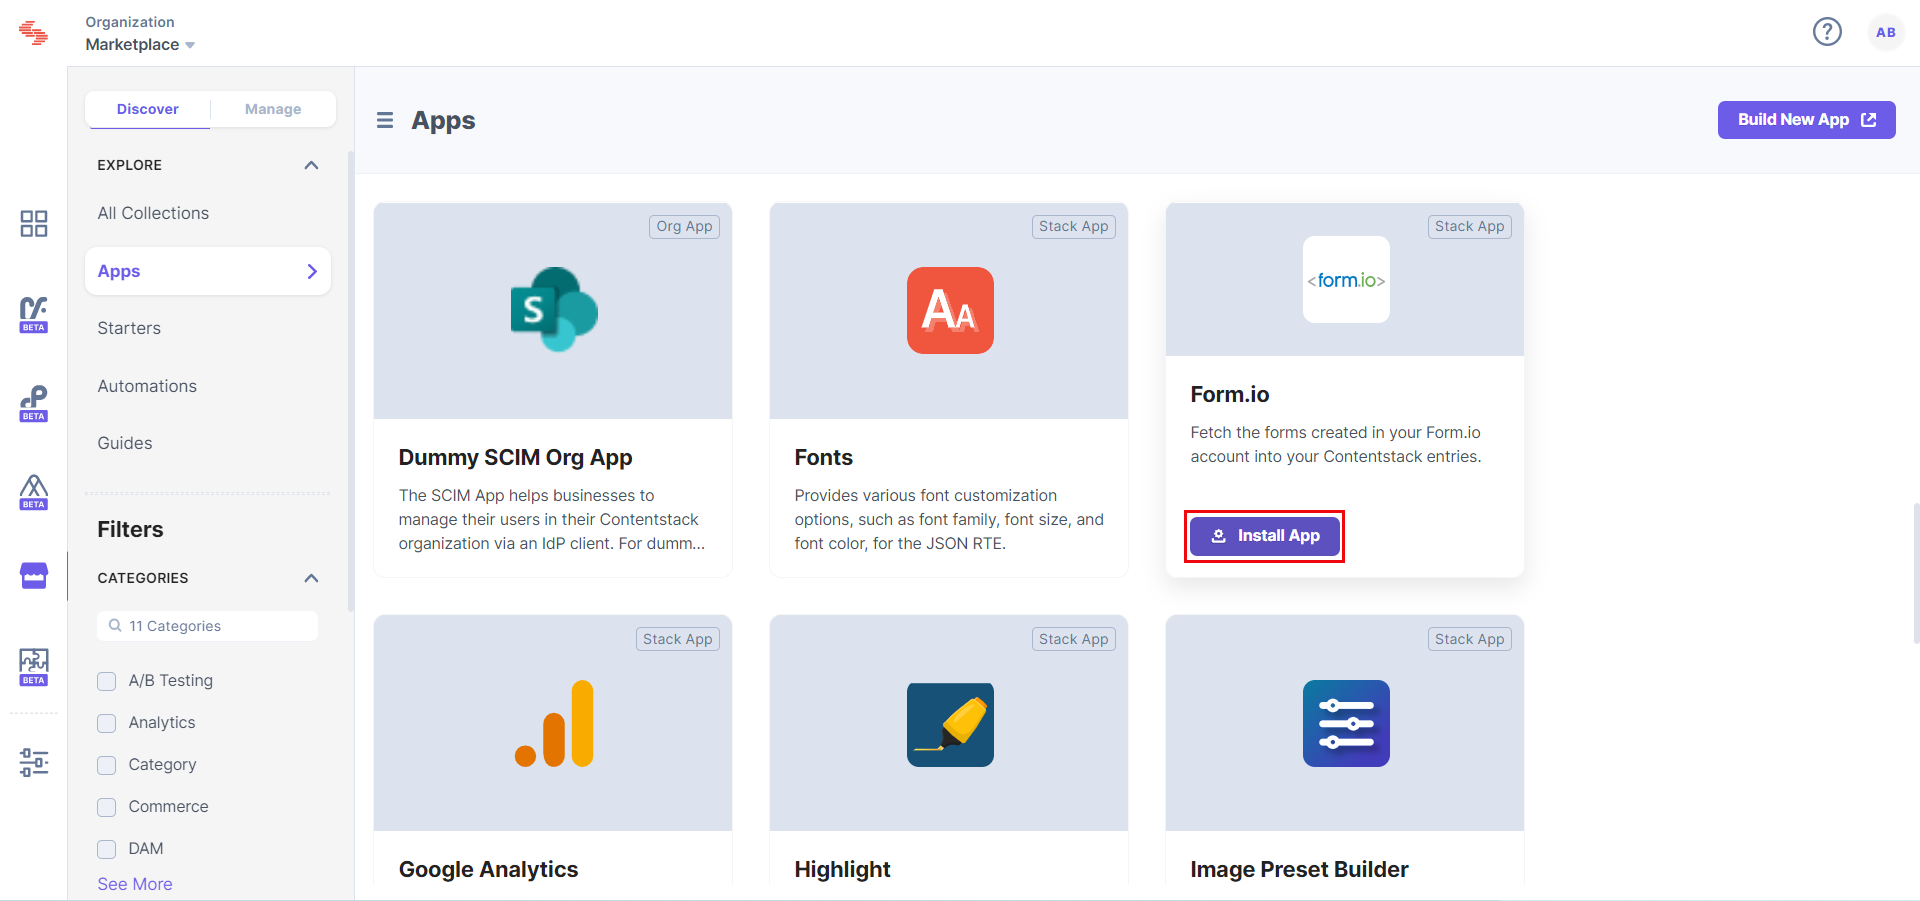
Task: Switch to the Manage tab
Action: coord(273,109)
